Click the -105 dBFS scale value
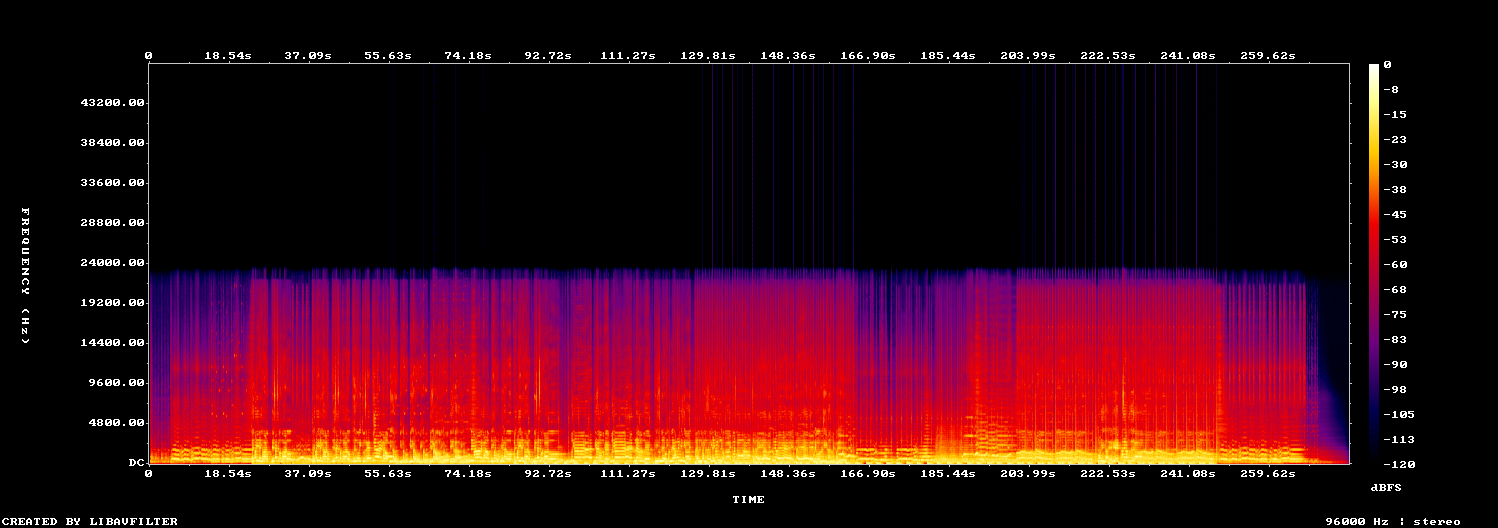 [x=1401, y=415]
